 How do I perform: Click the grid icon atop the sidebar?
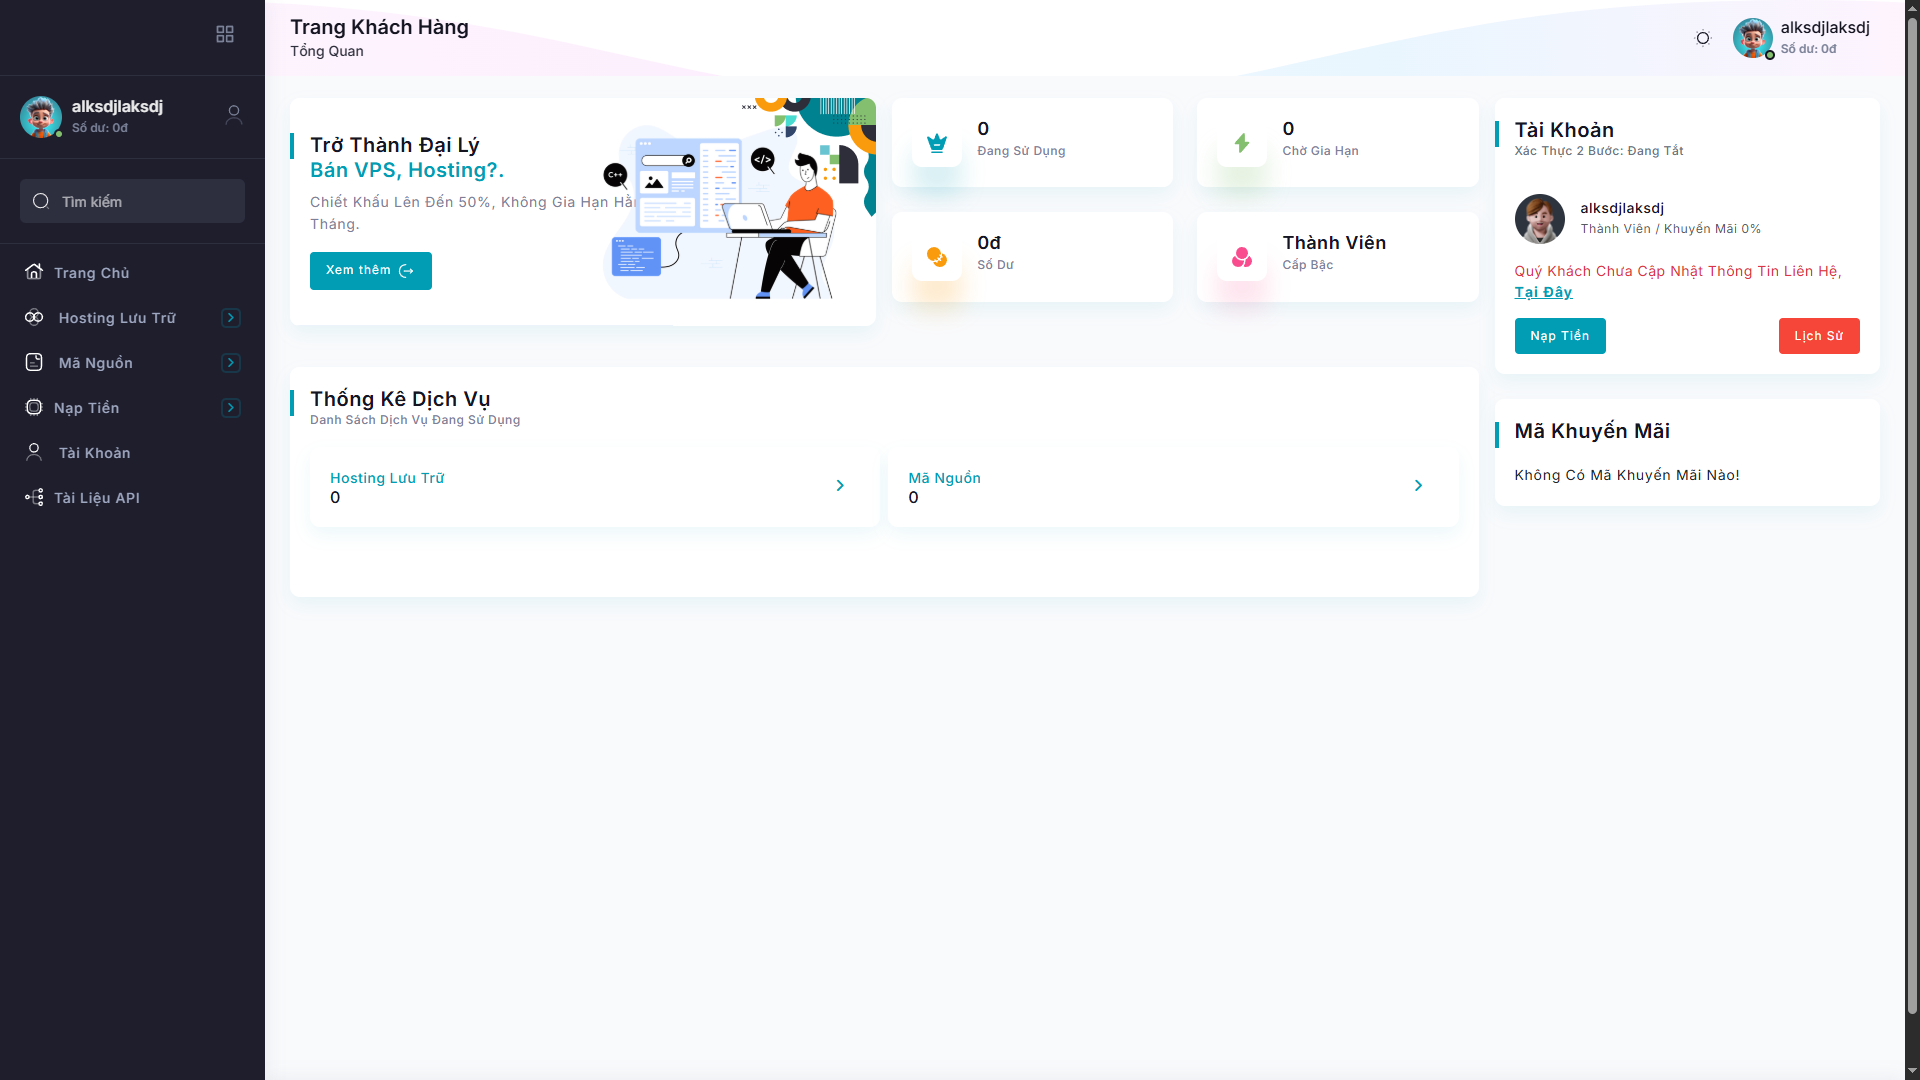225,35
